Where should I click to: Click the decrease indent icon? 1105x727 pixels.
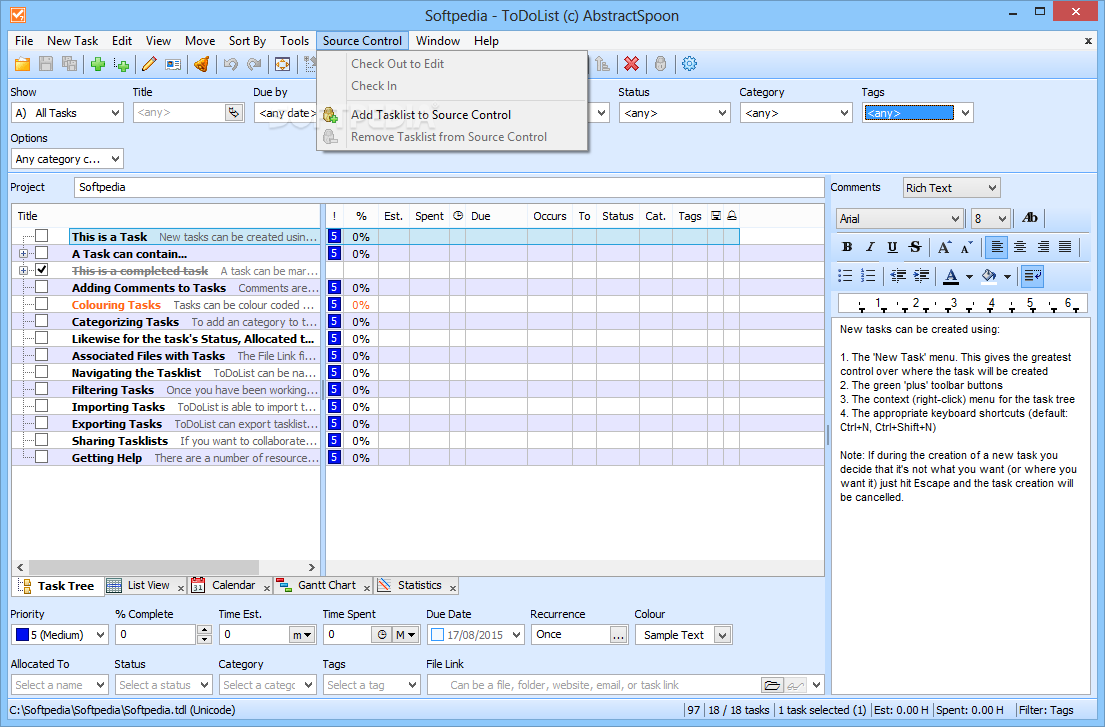(x=898, y=275)
